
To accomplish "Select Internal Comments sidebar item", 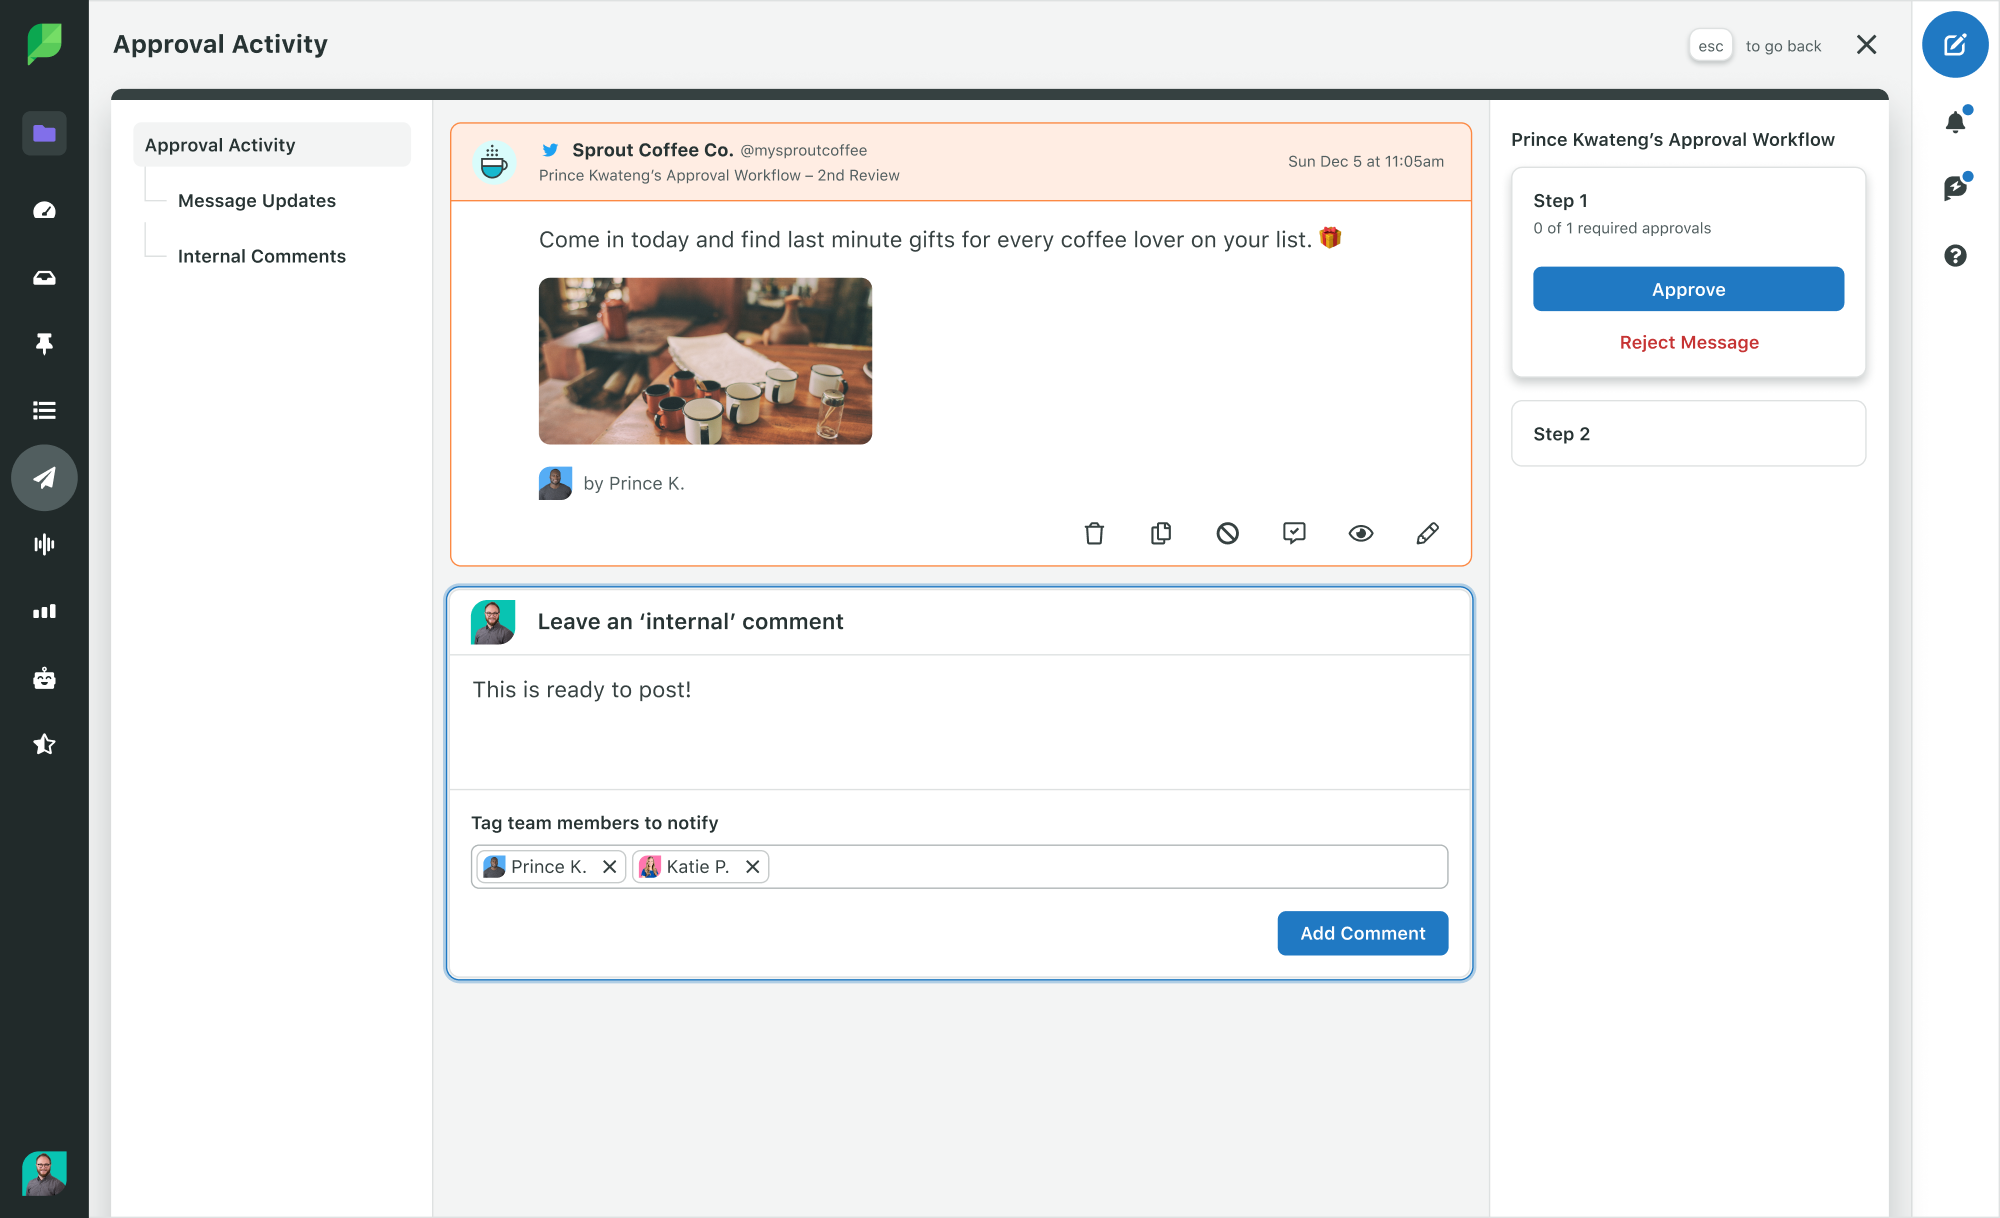I will [261, 256].
